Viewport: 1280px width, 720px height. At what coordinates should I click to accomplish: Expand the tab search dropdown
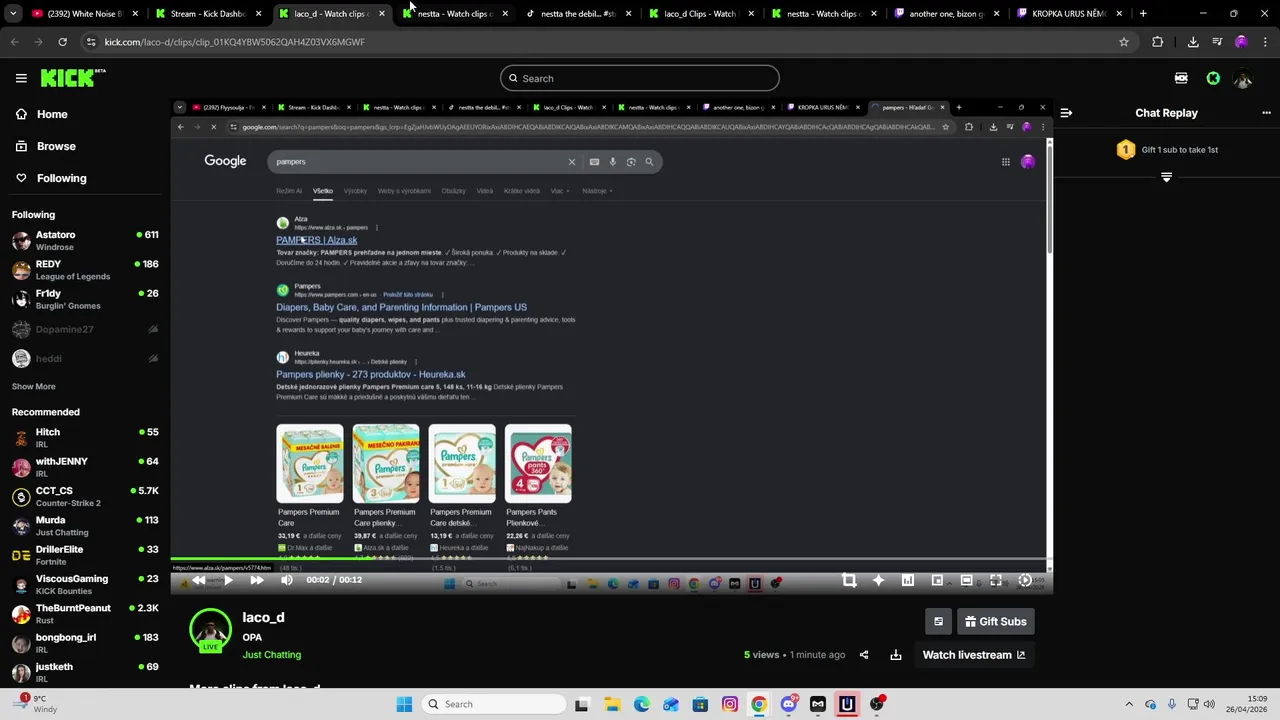[x=13, y=14]
